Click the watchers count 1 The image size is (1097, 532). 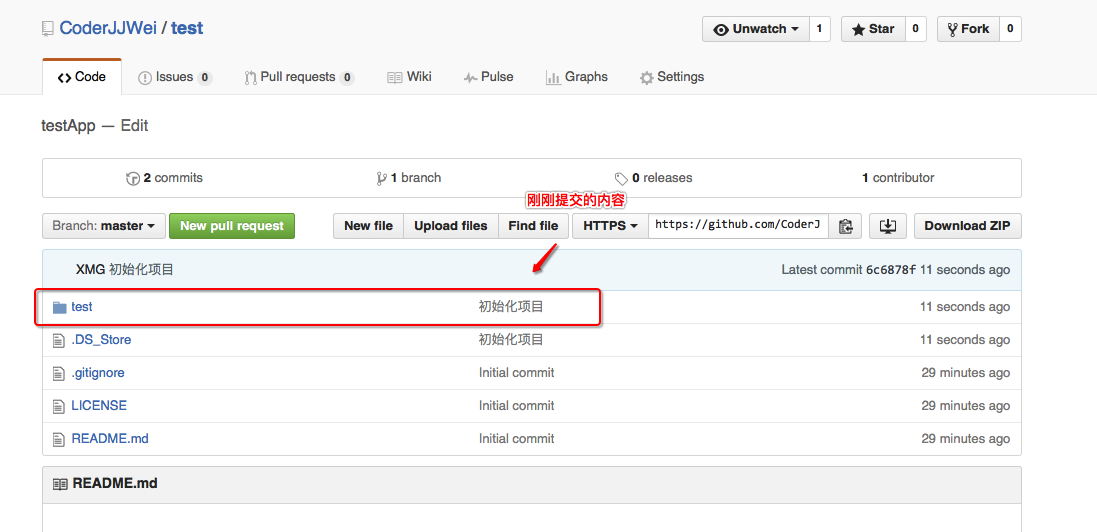[819, 29]
